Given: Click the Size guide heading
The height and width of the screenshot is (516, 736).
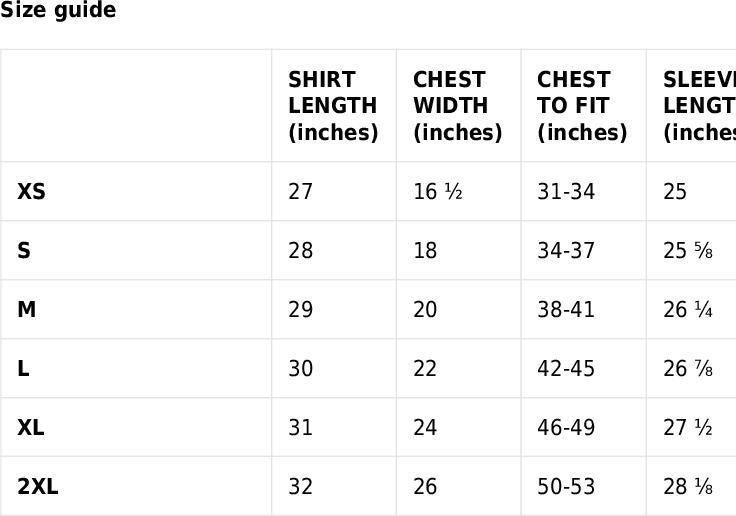Looking at the screenshot, I should (x=58, y=11).
